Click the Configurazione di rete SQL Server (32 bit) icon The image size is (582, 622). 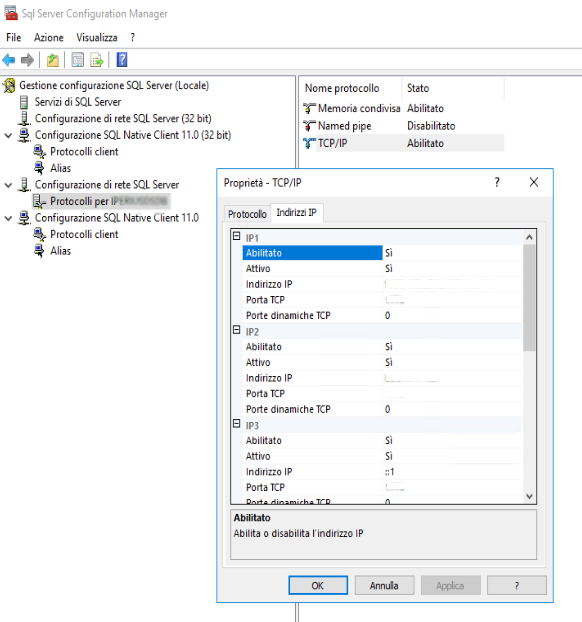click(24, 119)
